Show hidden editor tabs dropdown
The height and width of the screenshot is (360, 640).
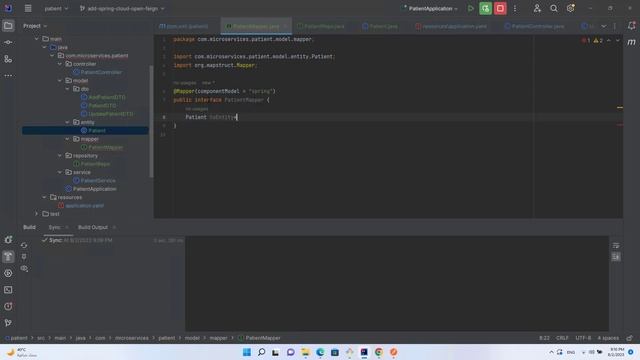(604, 26)
